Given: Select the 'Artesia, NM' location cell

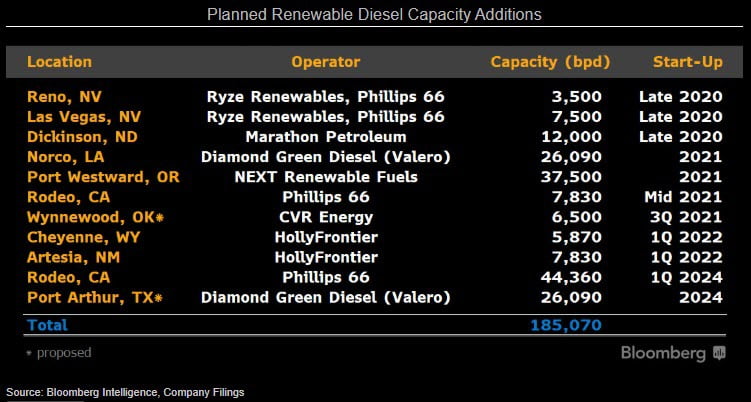Looking at the screenshot, I should point(73,258).
